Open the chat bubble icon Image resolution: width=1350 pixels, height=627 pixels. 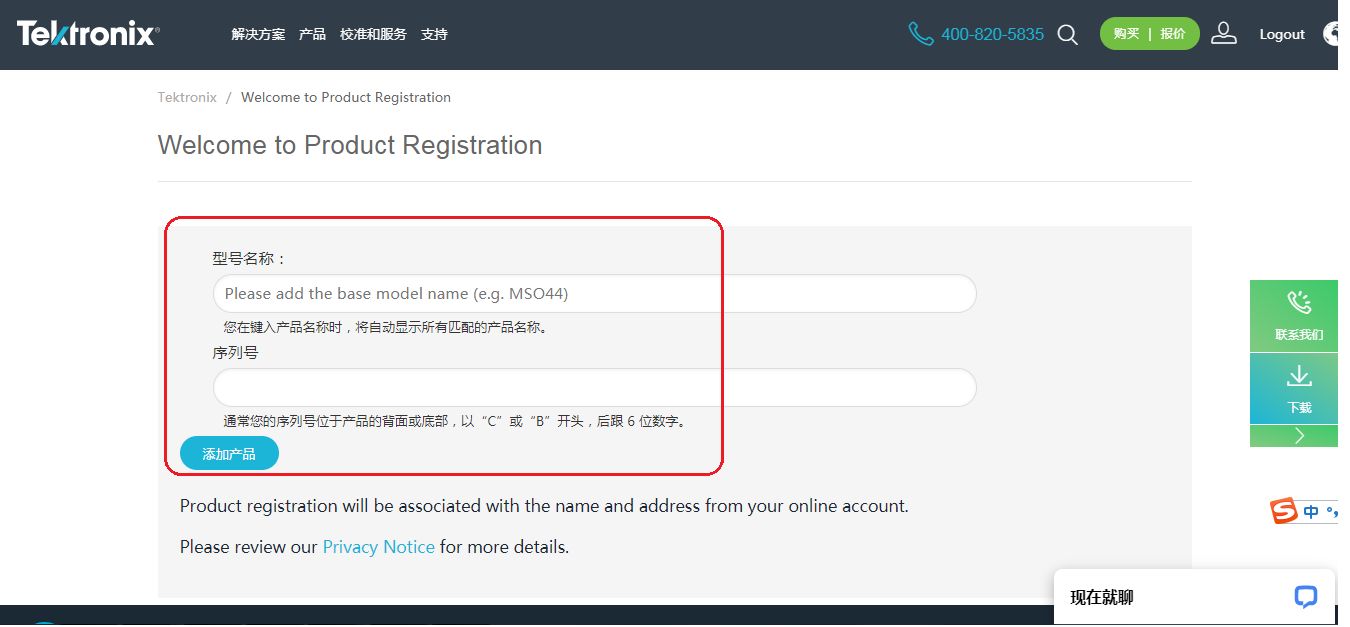click(1305, 597)
